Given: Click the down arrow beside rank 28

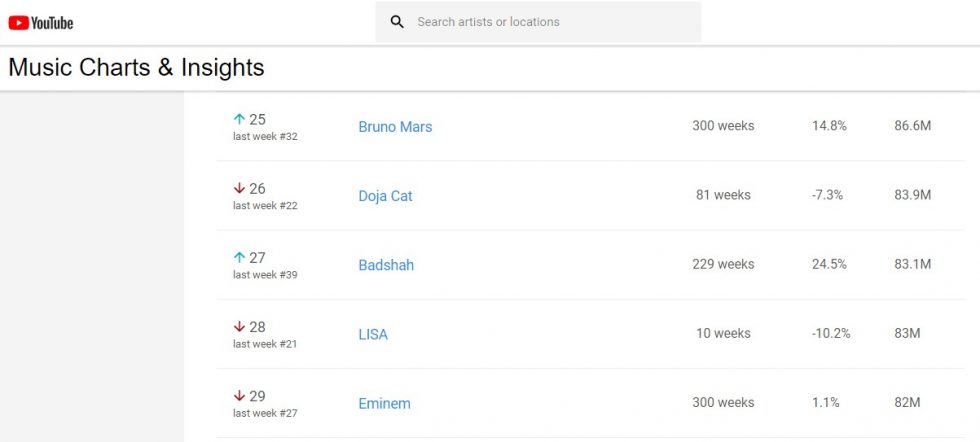Looking at the screenshot, I should point(239,326).
